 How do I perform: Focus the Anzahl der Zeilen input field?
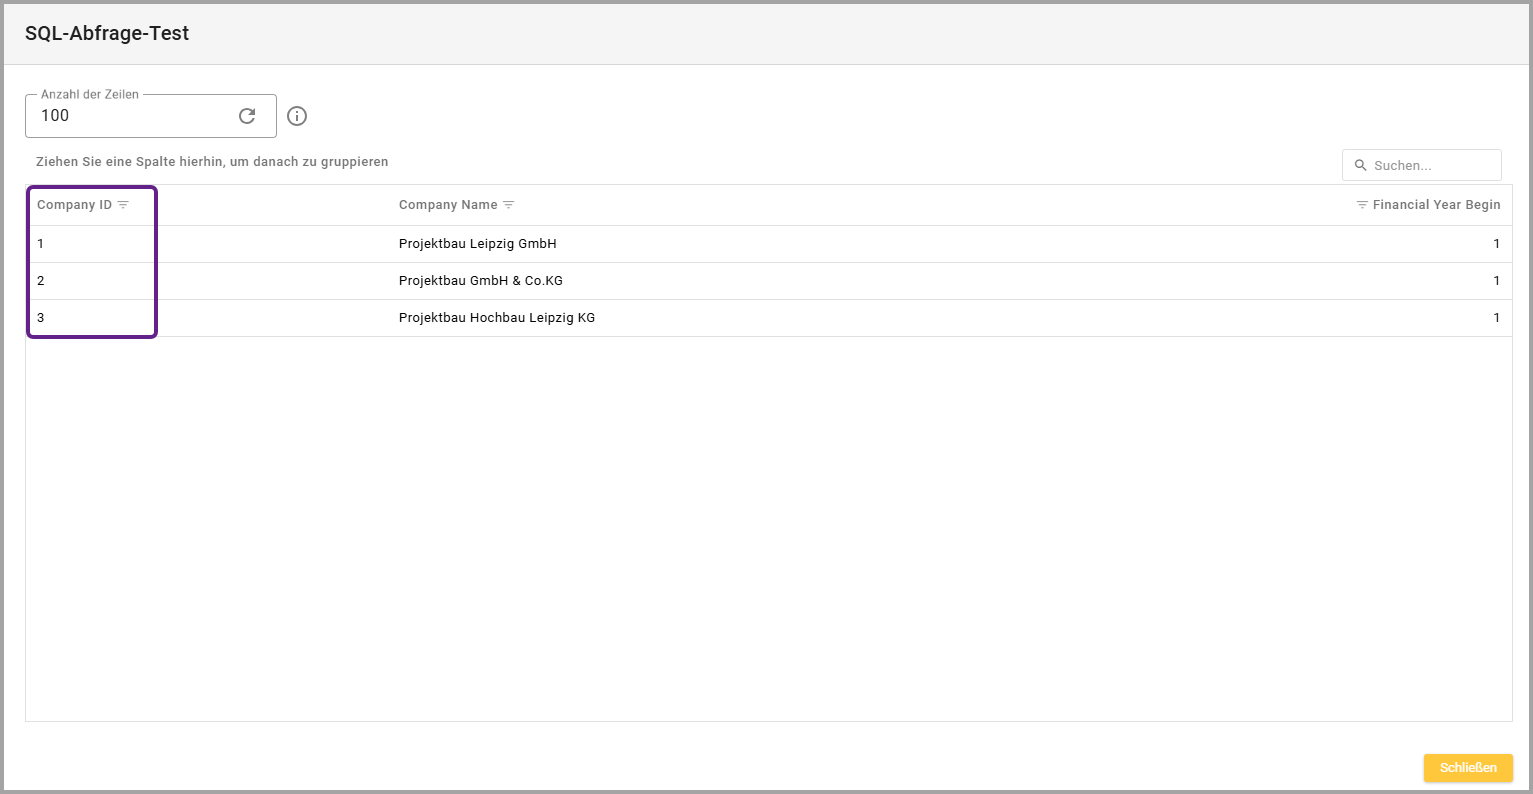coord(130,116)
